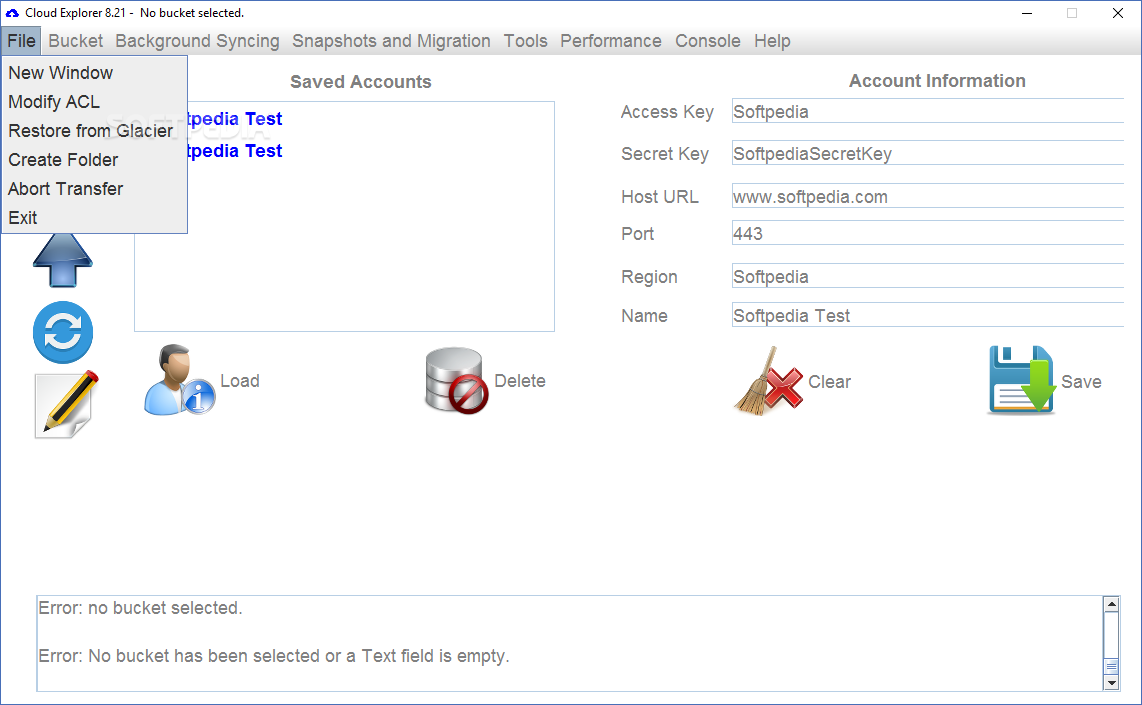This screenshot has height=705, width=1142.
Task: Click the 'Error: no bucket selected.' log line
Action: point(141,608)
